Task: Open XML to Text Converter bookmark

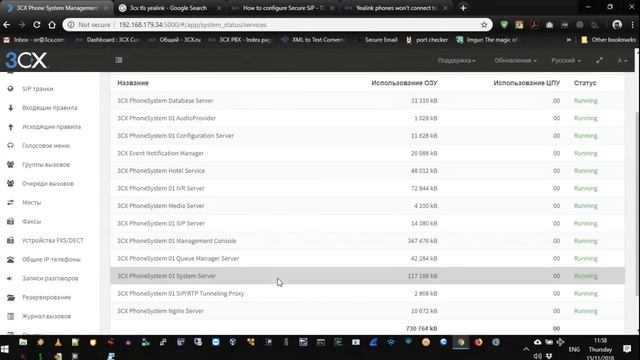Action: click(313, 40)
